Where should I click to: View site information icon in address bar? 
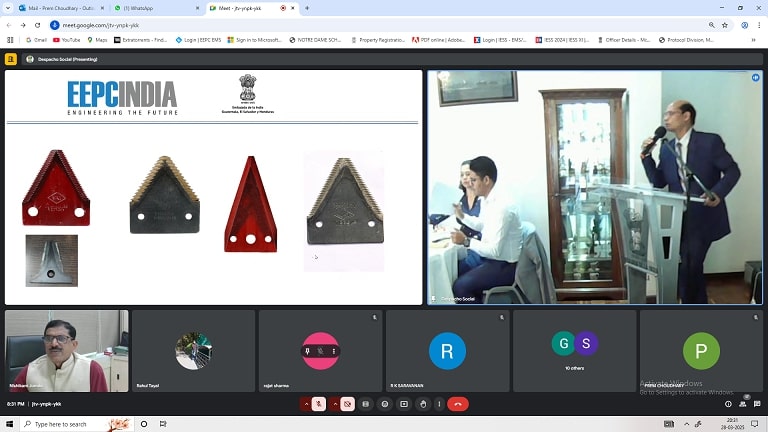[54, 25]
